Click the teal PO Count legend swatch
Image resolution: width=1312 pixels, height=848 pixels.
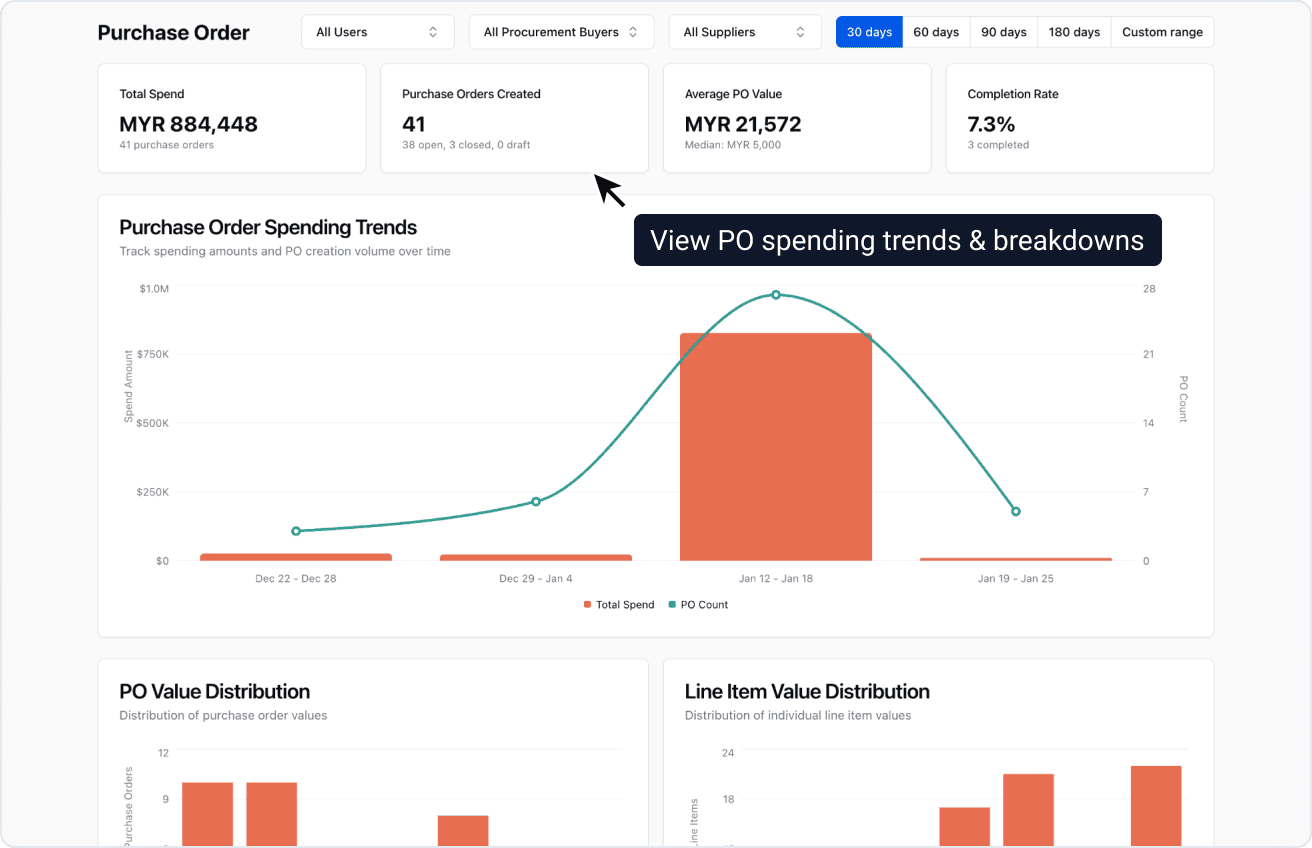point(673,604)
